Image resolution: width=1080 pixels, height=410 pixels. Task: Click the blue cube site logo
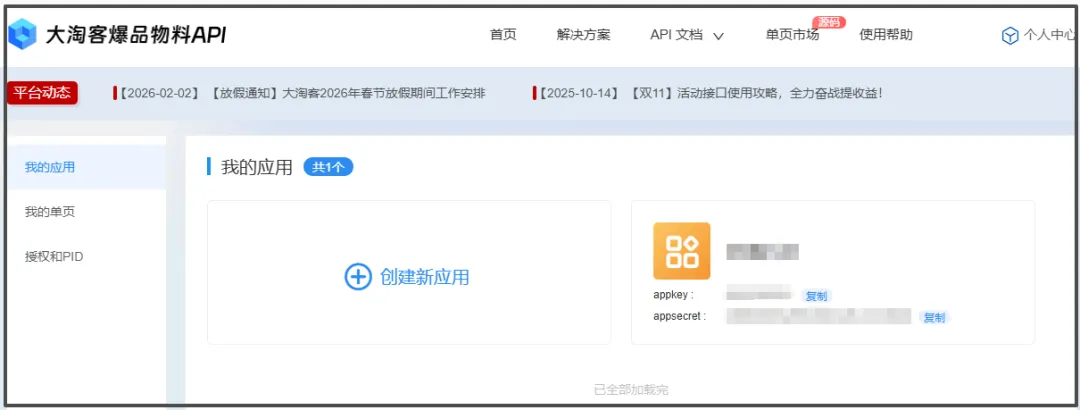(22, 34)
